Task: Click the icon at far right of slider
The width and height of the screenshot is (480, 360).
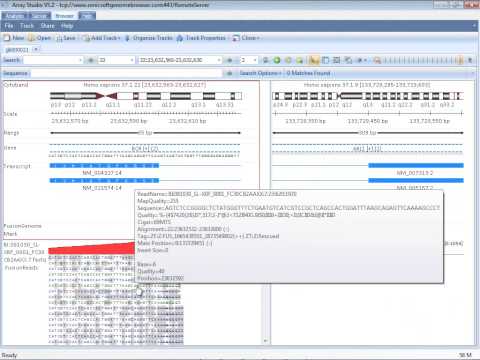Action: pyautogui.click(x=470, y=60)
